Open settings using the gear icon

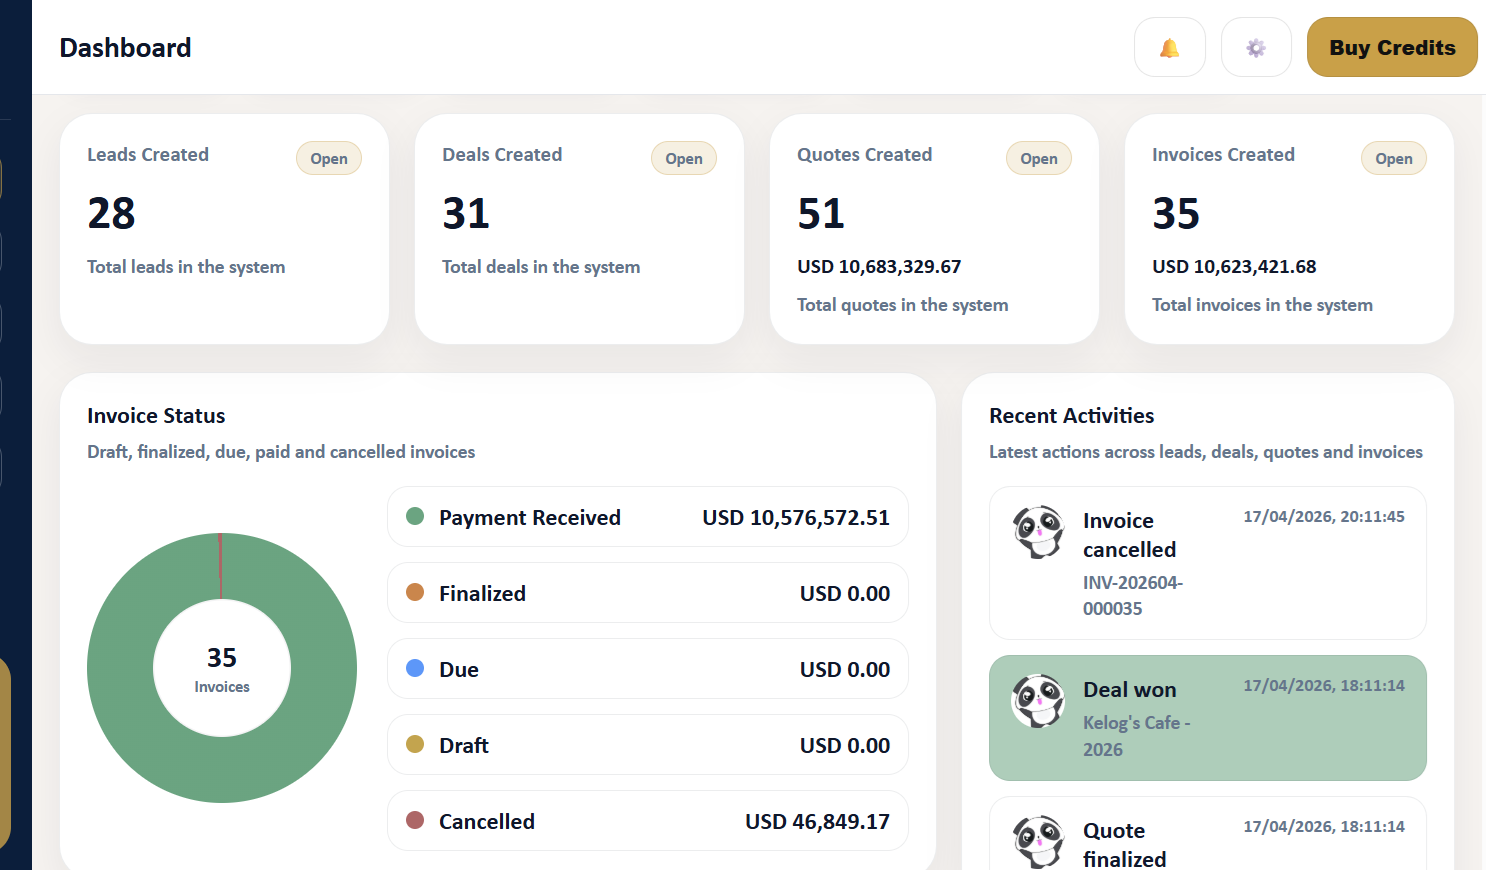pyautogui.click(x=1256, y=47)
